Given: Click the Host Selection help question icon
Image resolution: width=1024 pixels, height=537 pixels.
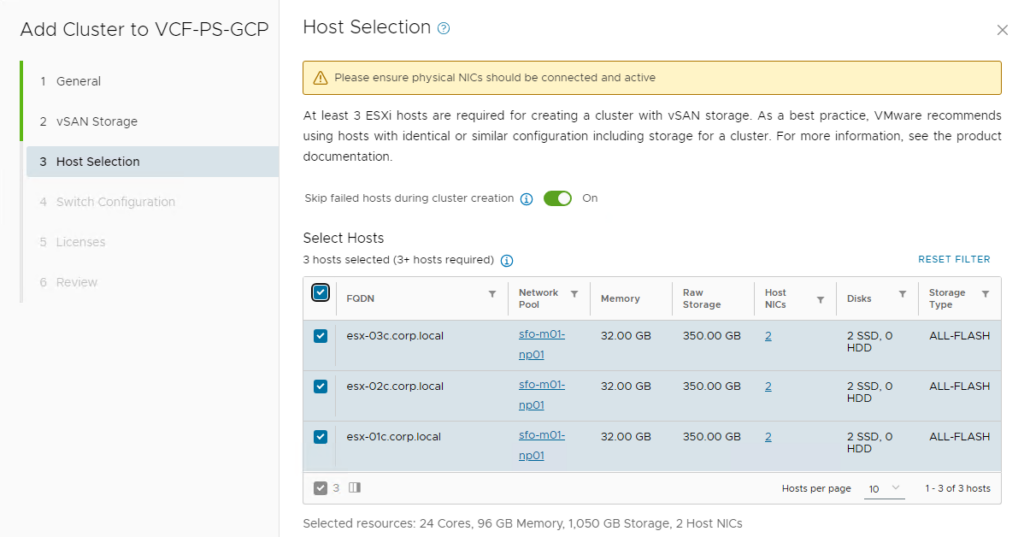Looking at the screenshot, I should (x=444, y=29).
